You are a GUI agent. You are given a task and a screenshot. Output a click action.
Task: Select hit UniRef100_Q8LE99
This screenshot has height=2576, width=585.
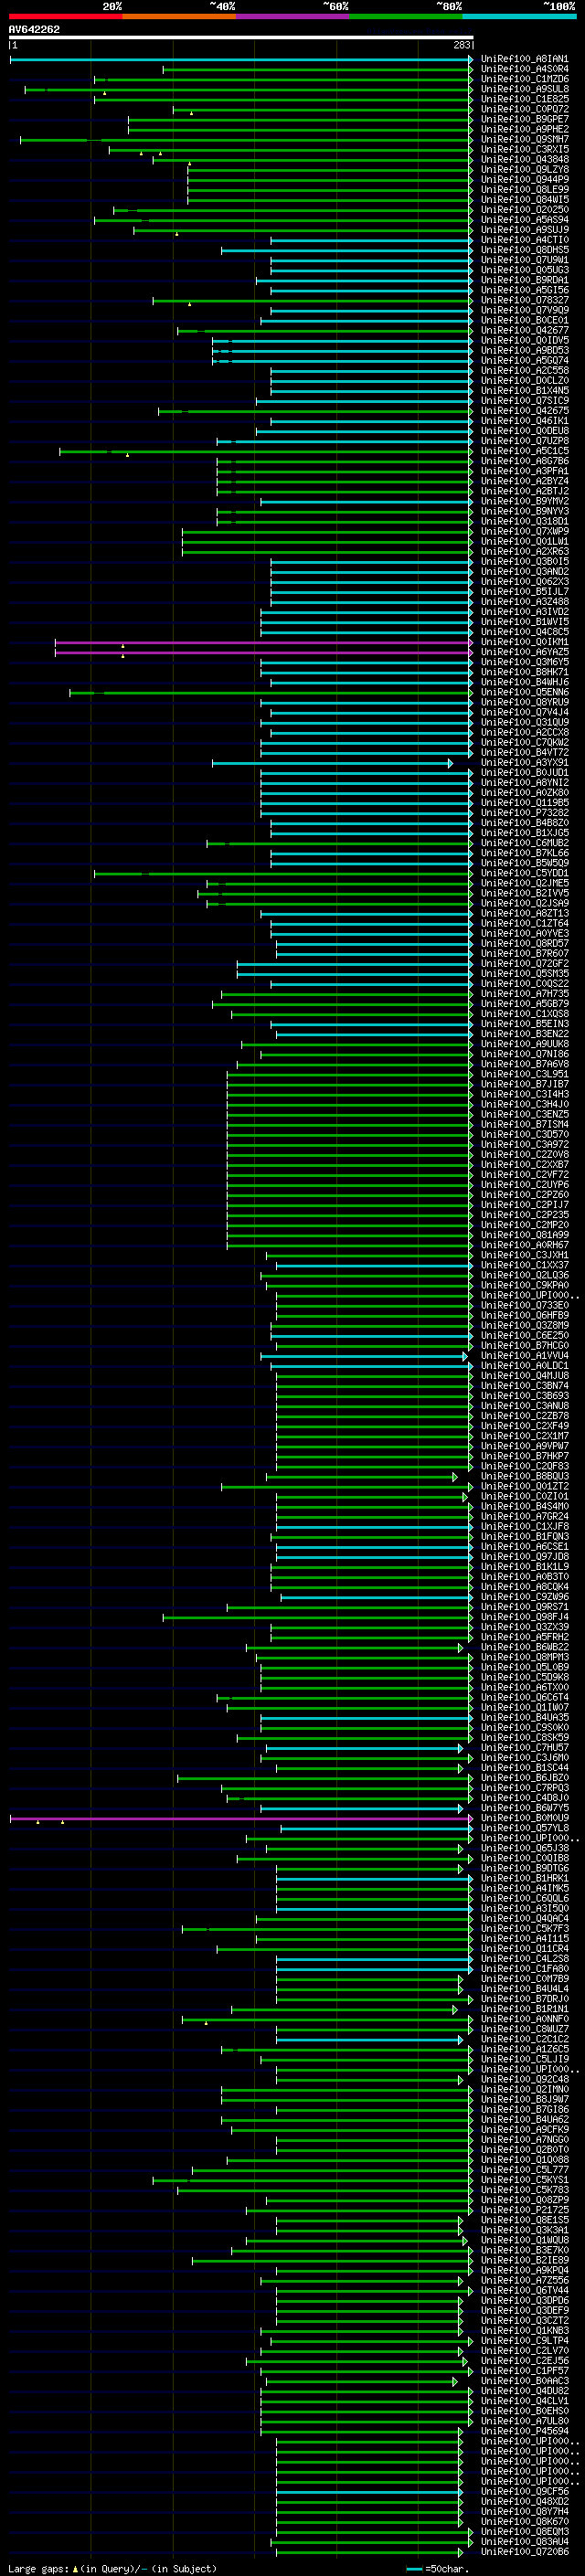click(525, 190)
